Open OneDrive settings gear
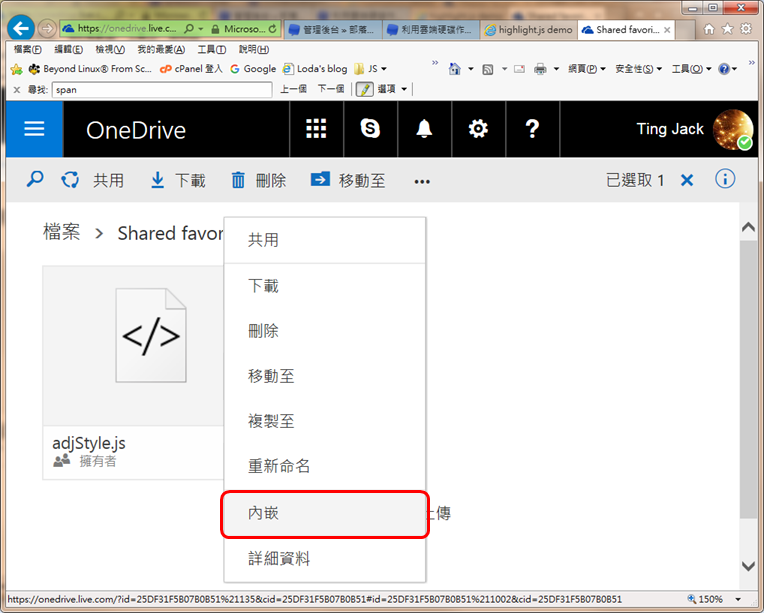764x613 pixels. tap(478, 129)
